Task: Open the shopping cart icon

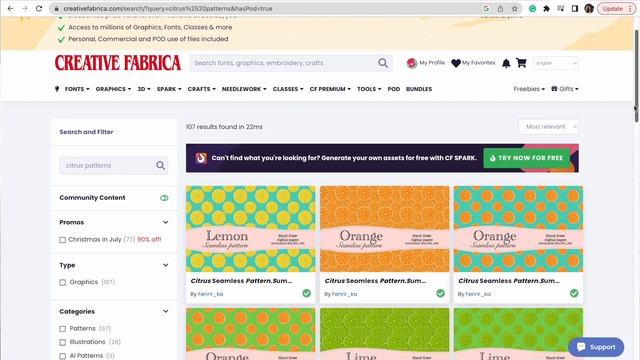Action: click(x=521, y=63)
